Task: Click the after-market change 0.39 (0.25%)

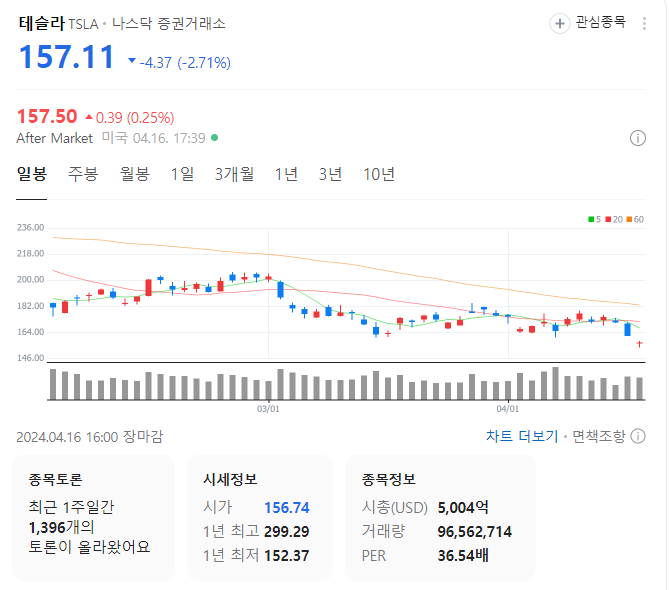Action: (x=135, y=117)
